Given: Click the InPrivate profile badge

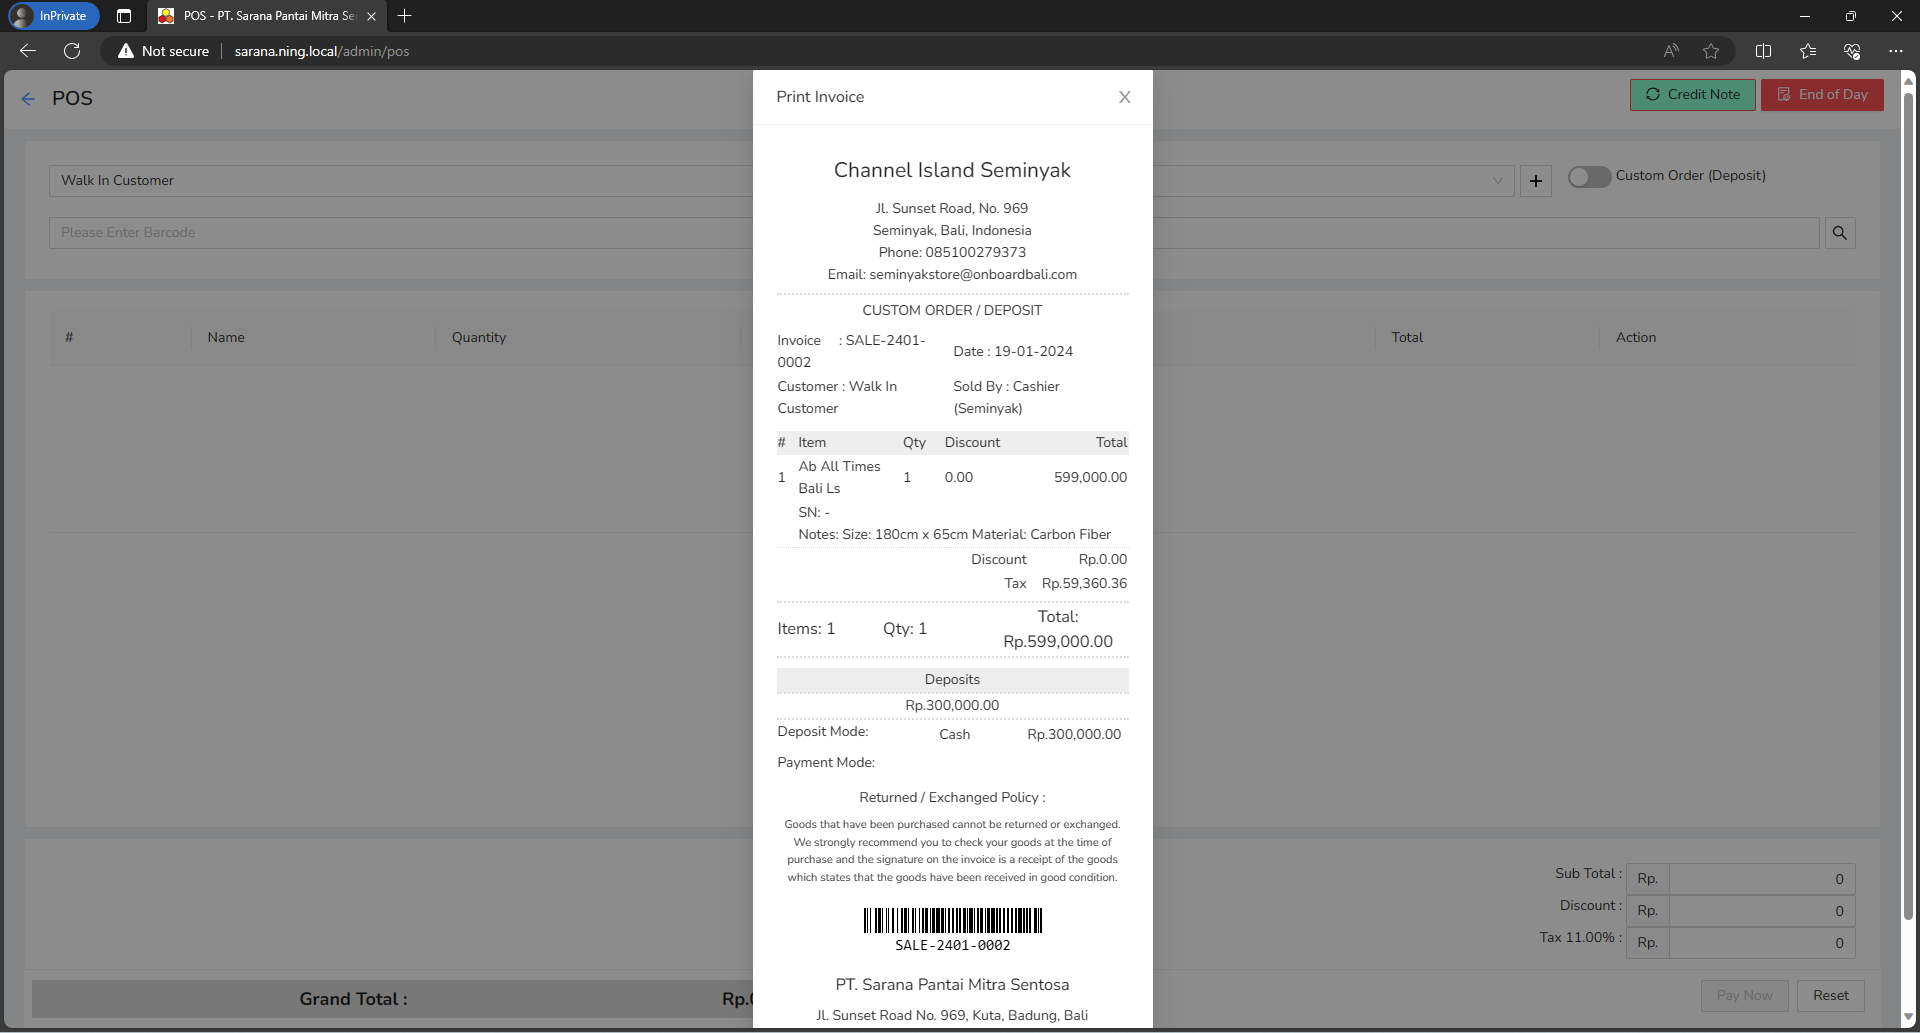Looking at the screenshot, I should [53, 16].
